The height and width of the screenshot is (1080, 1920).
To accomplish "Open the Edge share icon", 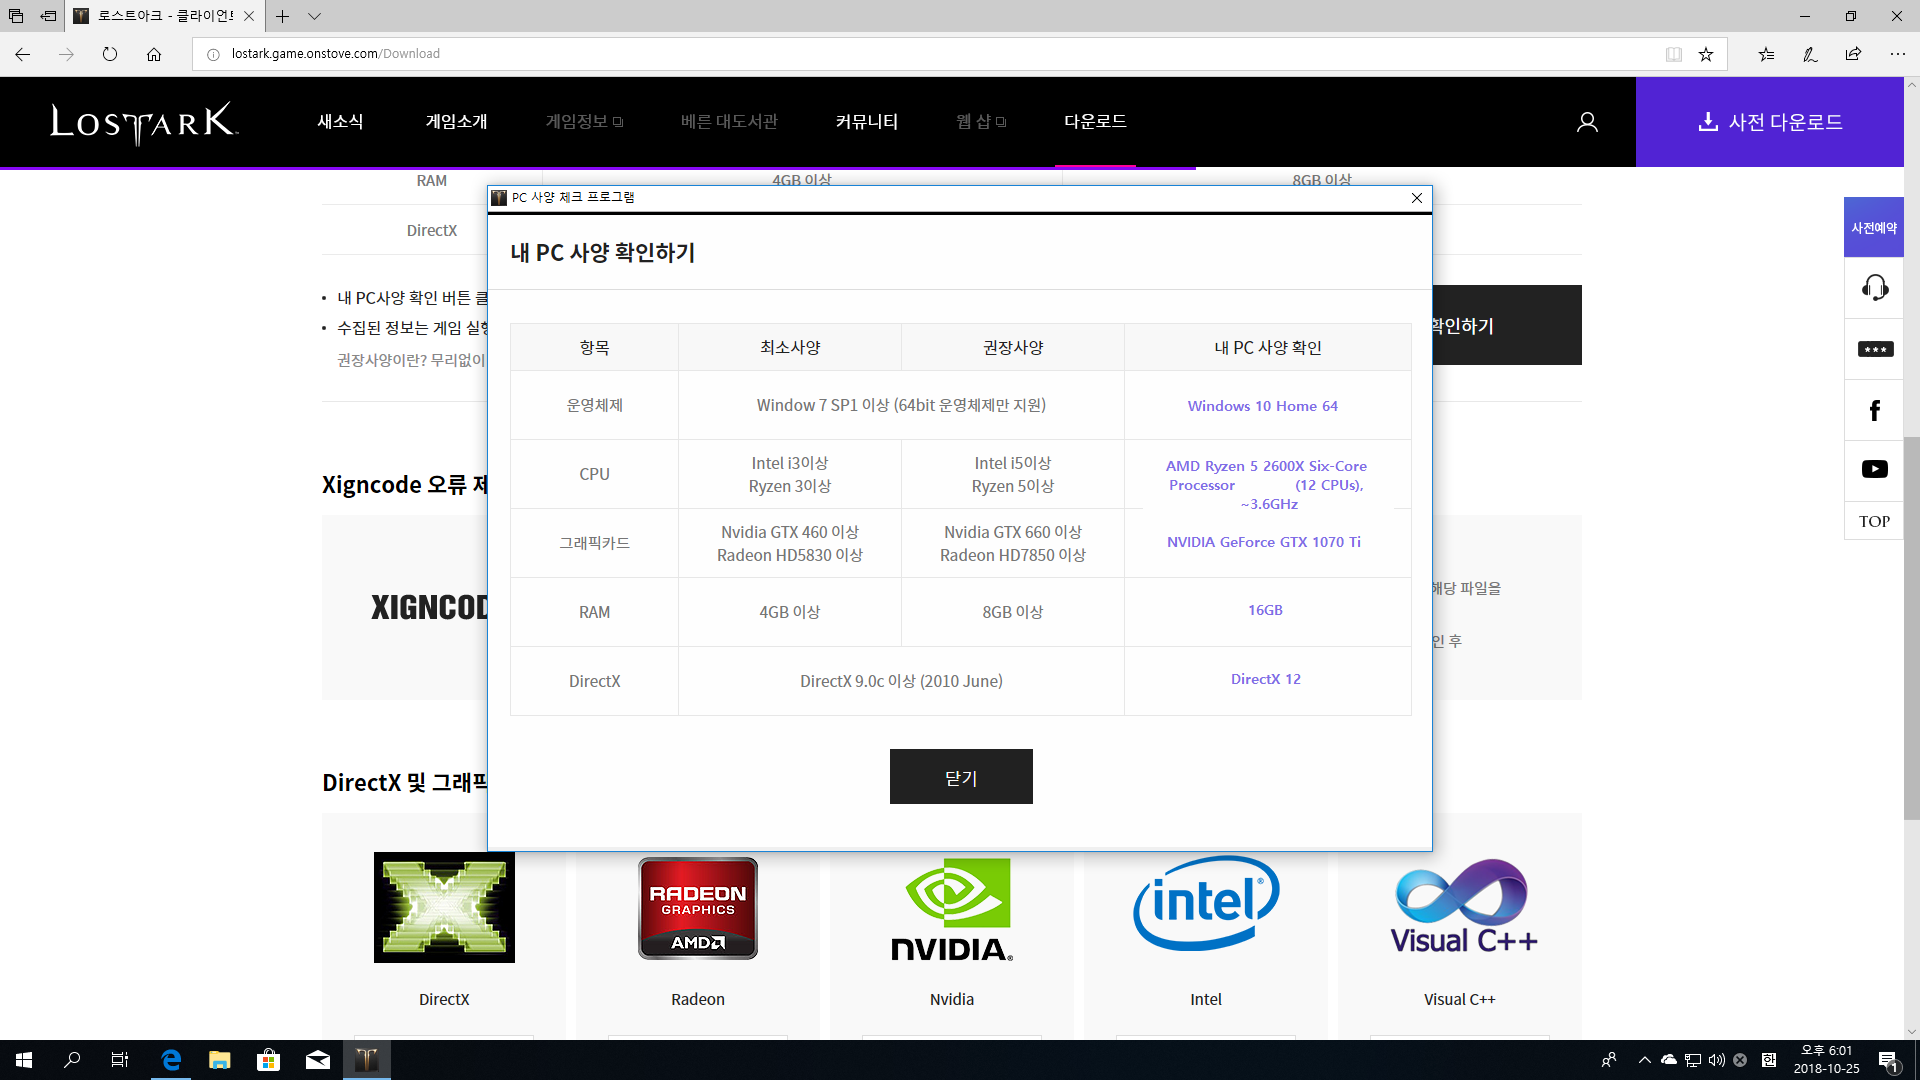I will click(x=1853, y=54).
